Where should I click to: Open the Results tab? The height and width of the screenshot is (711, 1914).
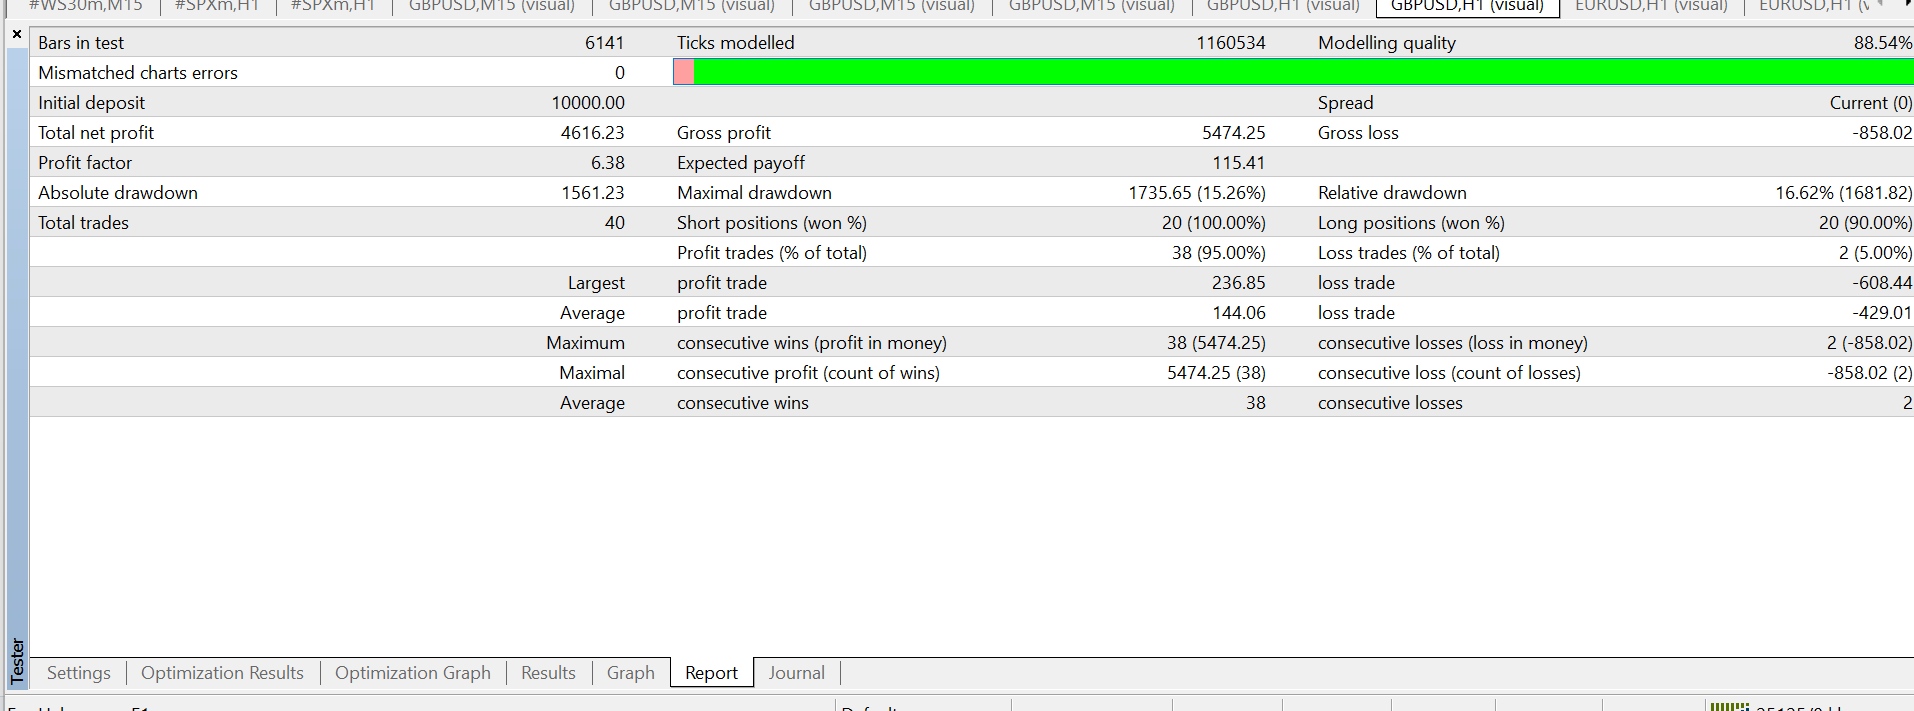click(x=548, y=673)
